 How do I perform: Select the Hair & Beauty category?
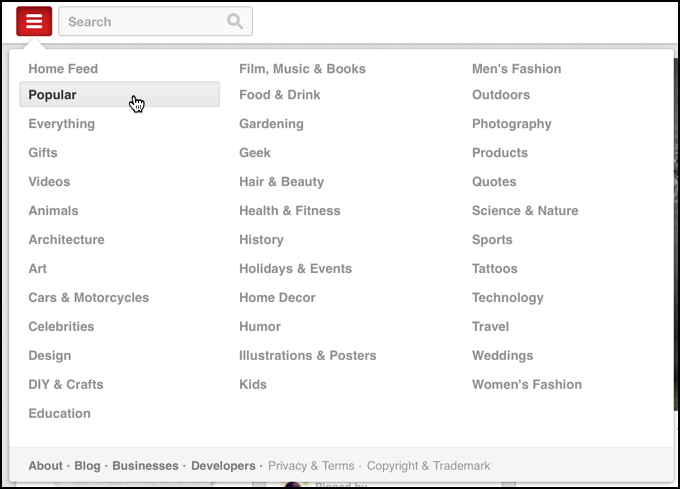coord(281,182)
